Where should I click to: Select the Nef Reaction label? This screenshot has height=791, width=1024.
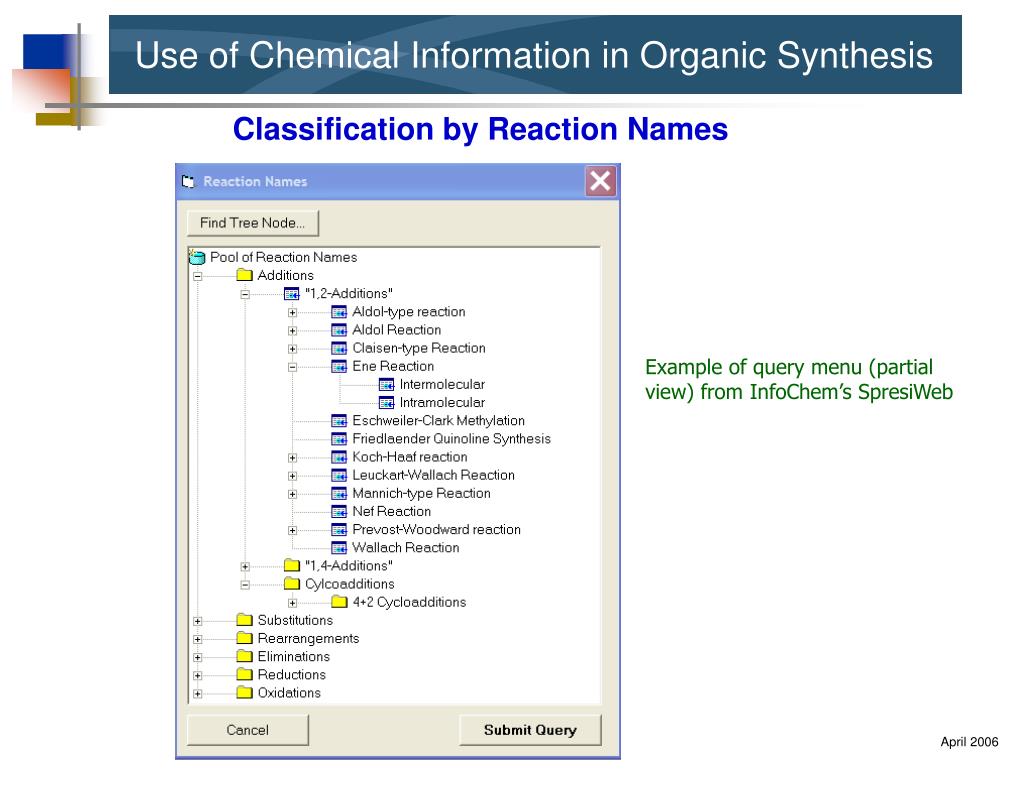coord(392,511)
